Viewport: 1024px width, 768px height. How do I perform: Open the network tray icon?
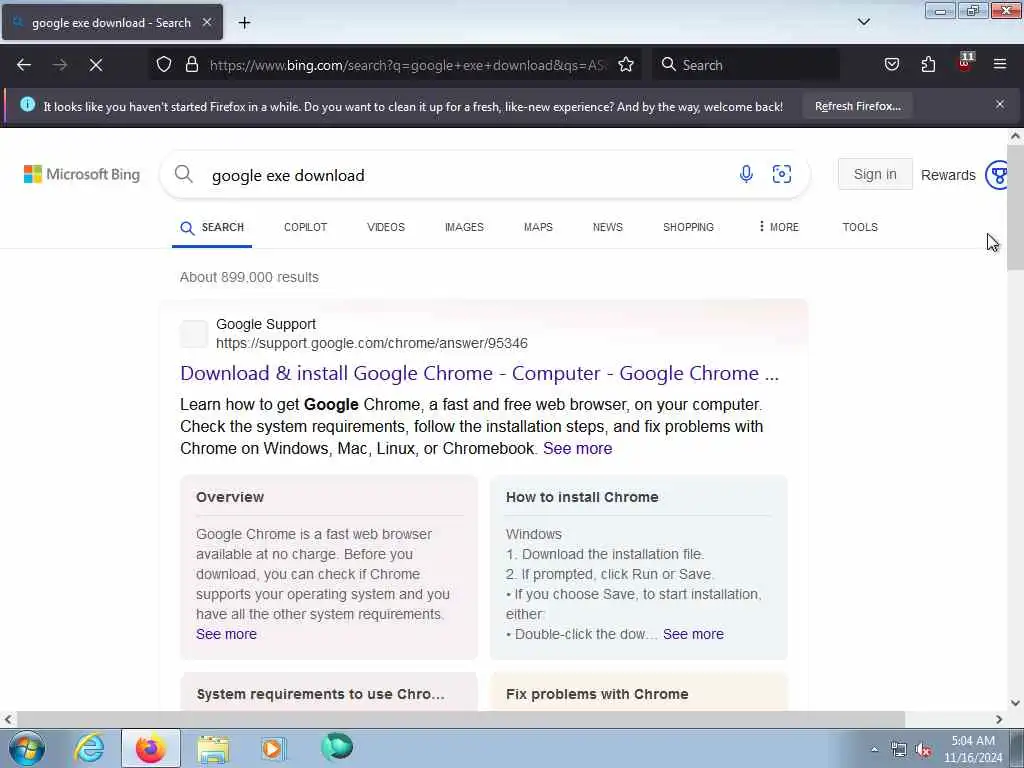click(x=899, y=750)
